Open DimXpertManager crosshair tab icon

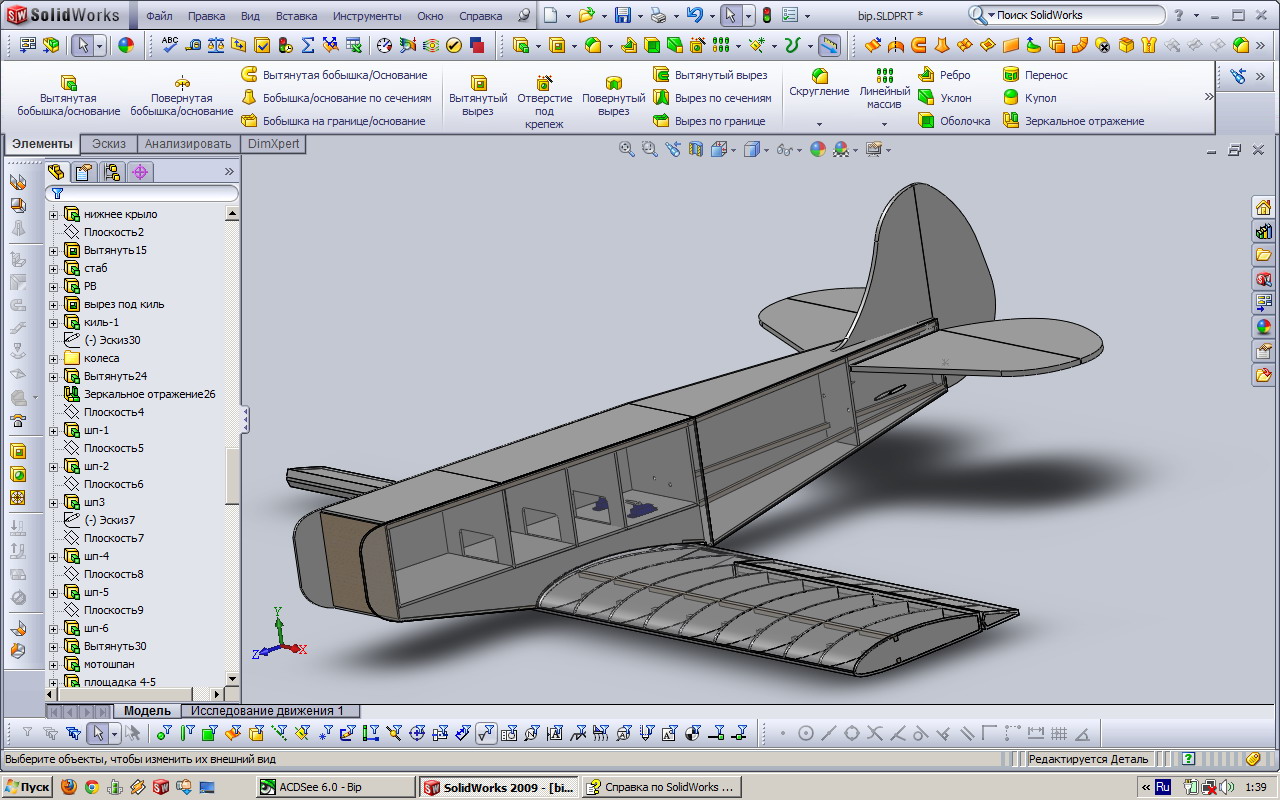(140, 172)
